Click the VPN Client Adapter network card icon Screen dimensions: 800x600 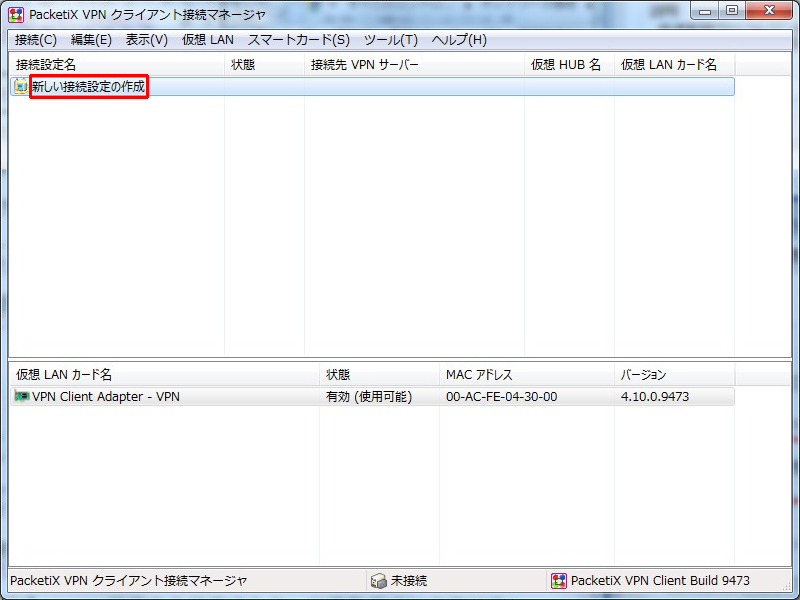coord(21,397)
